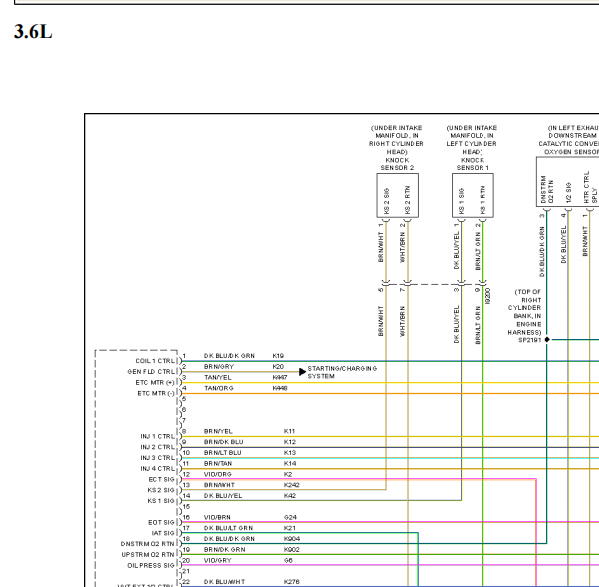
Task: Click the IAT SIG pin label
Action: (x=163, y=533)
